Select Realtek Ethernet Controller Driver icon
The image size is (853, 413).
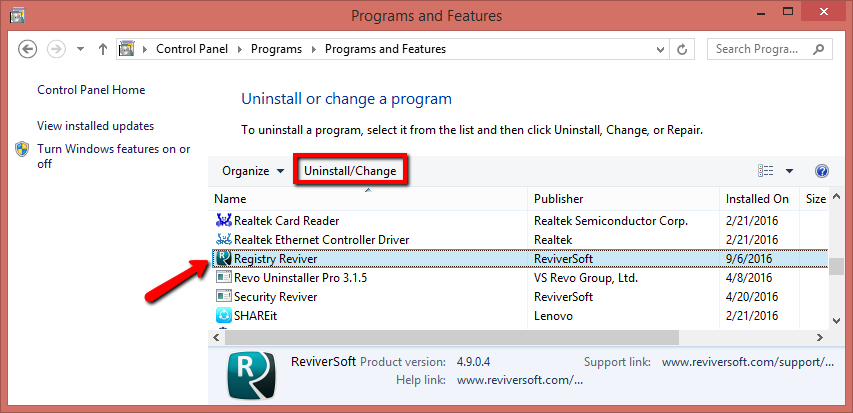click(x=224, y=239)
